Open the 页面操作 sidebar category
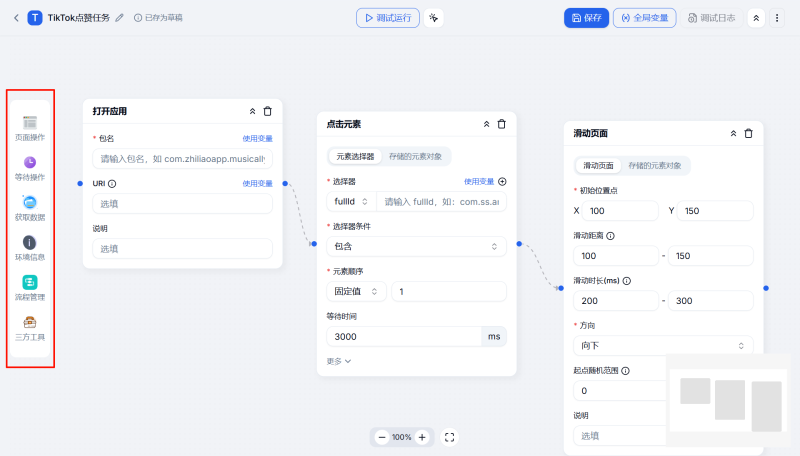The width and height of the screenshot is (800, 456). point(30,127)
